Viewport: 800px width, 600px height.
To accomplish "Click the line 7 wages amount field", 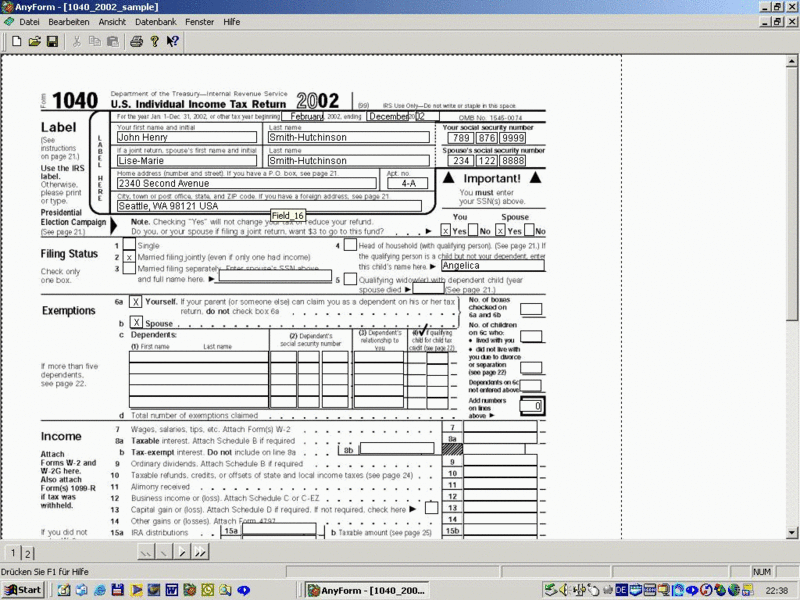I will pos(500,427).
